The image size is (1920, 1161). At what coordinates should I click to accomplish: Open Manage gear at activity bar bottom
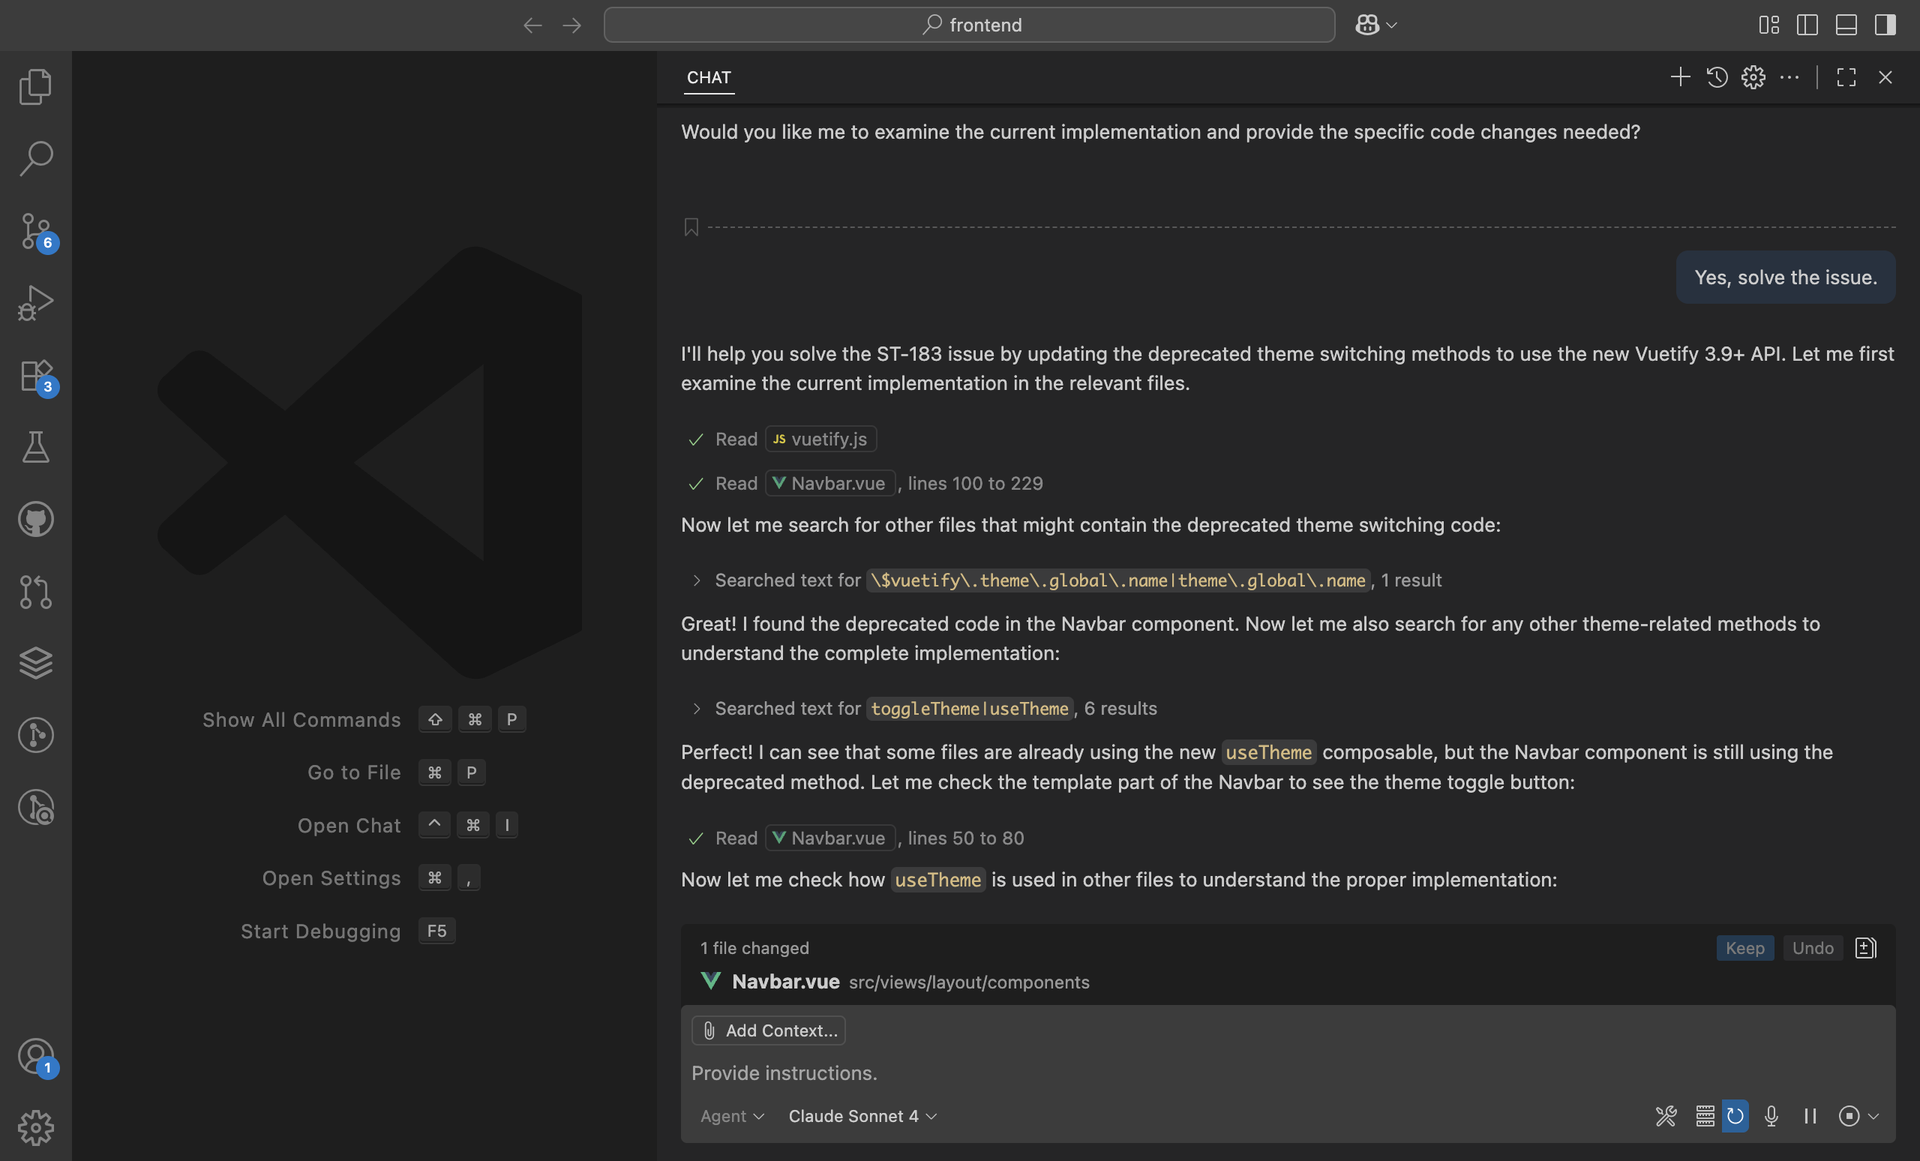click(x=36, y=1128)
